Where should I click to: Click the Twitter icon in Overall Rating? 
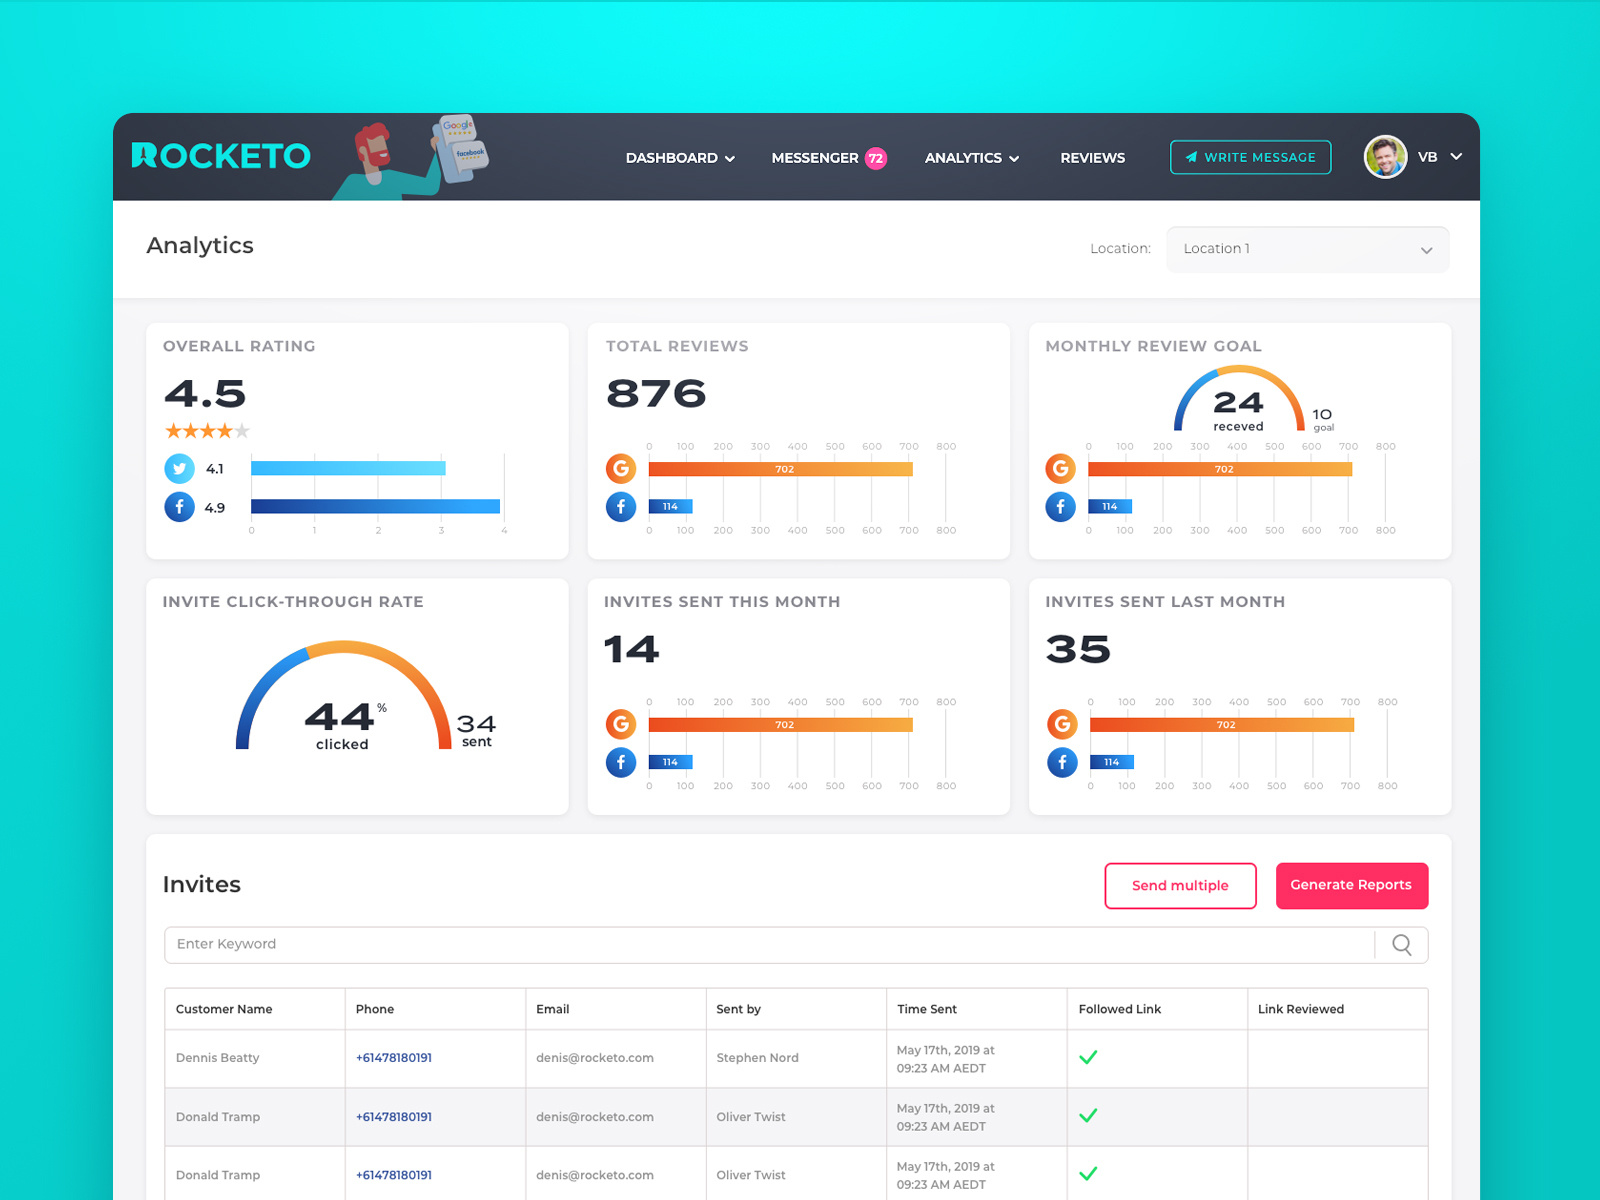pos(179,468)
